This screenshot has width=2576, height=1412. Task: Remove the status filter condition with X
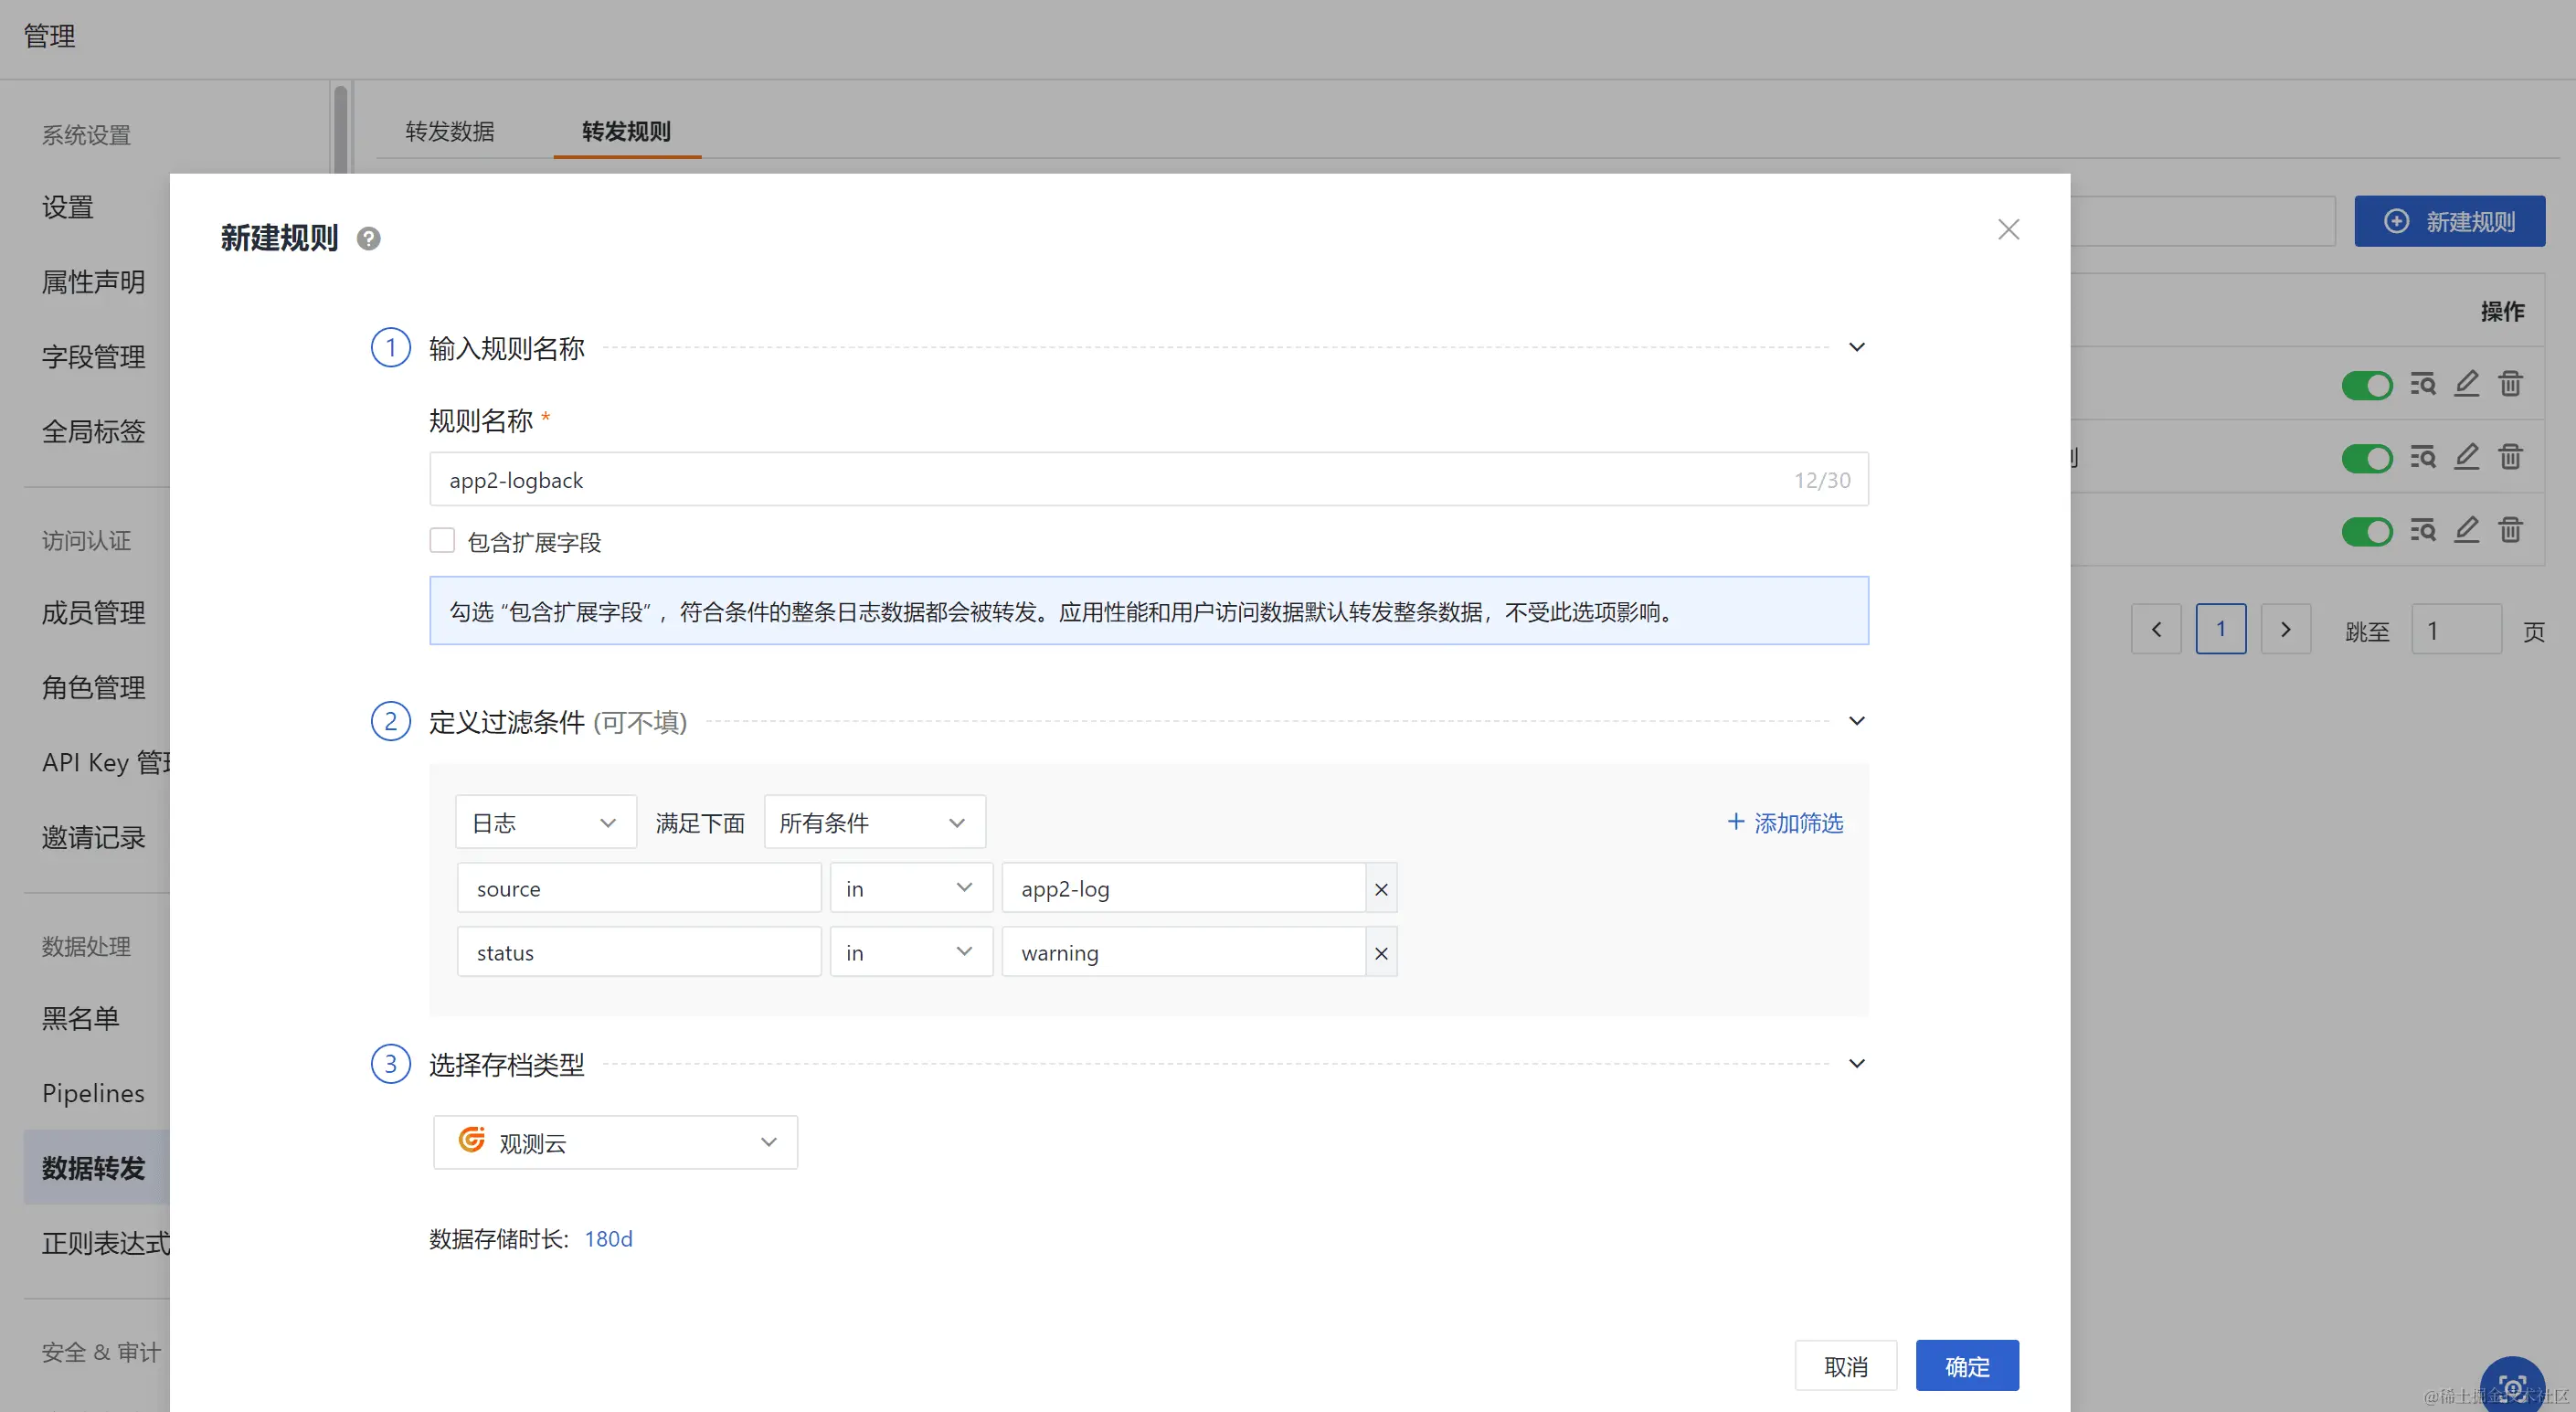point(1381,953)
